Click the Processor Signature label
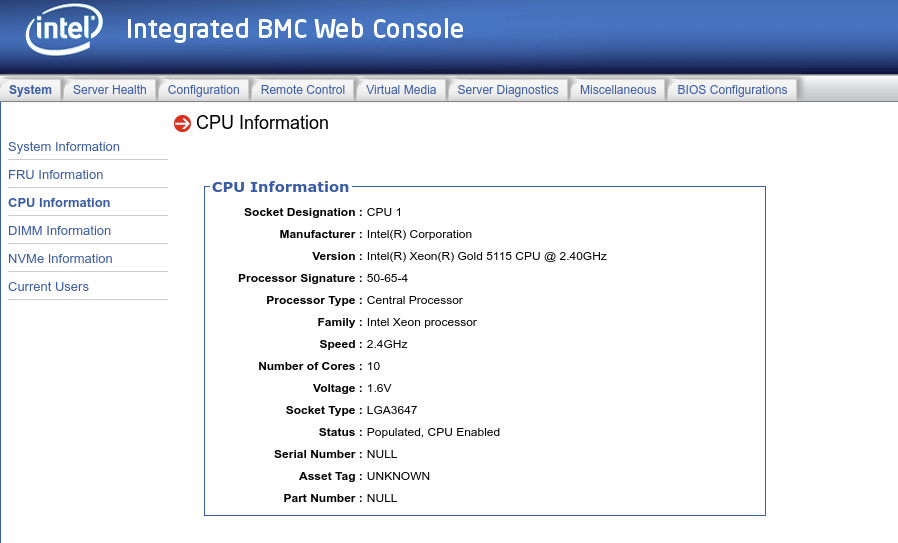Image resolution: width=898 pixels, height=543 pixels. click(297, 278)
